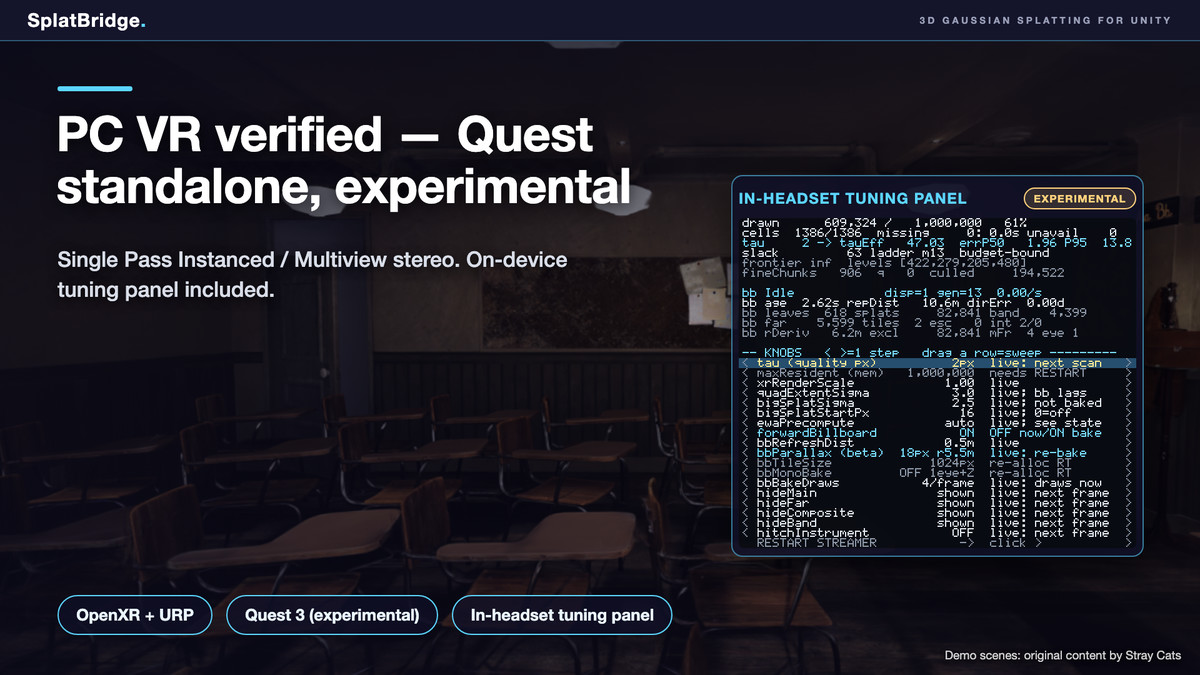Click the 3D GAUSSIAN SPLATTING FOR UNITY tagline
Screen dimensions: 1200x675
[1045, 21]
